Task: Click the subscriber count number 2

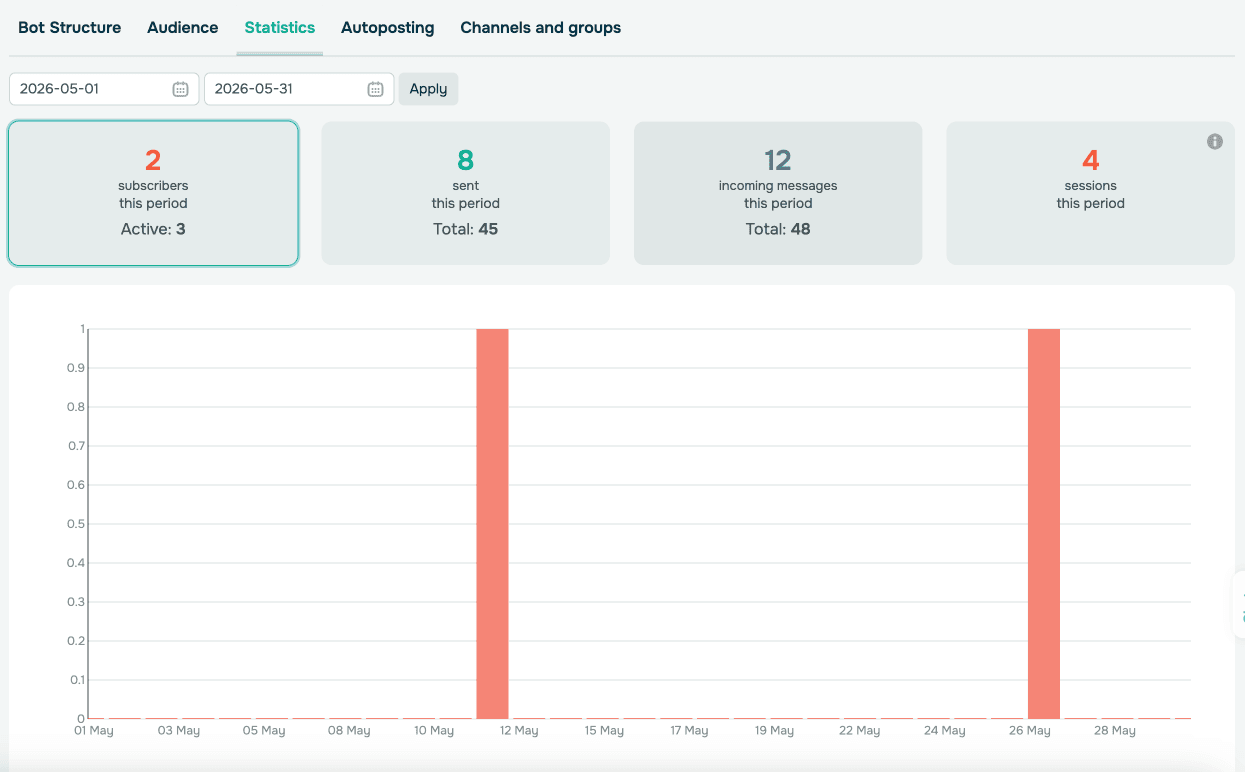Action: coord(153,160)
